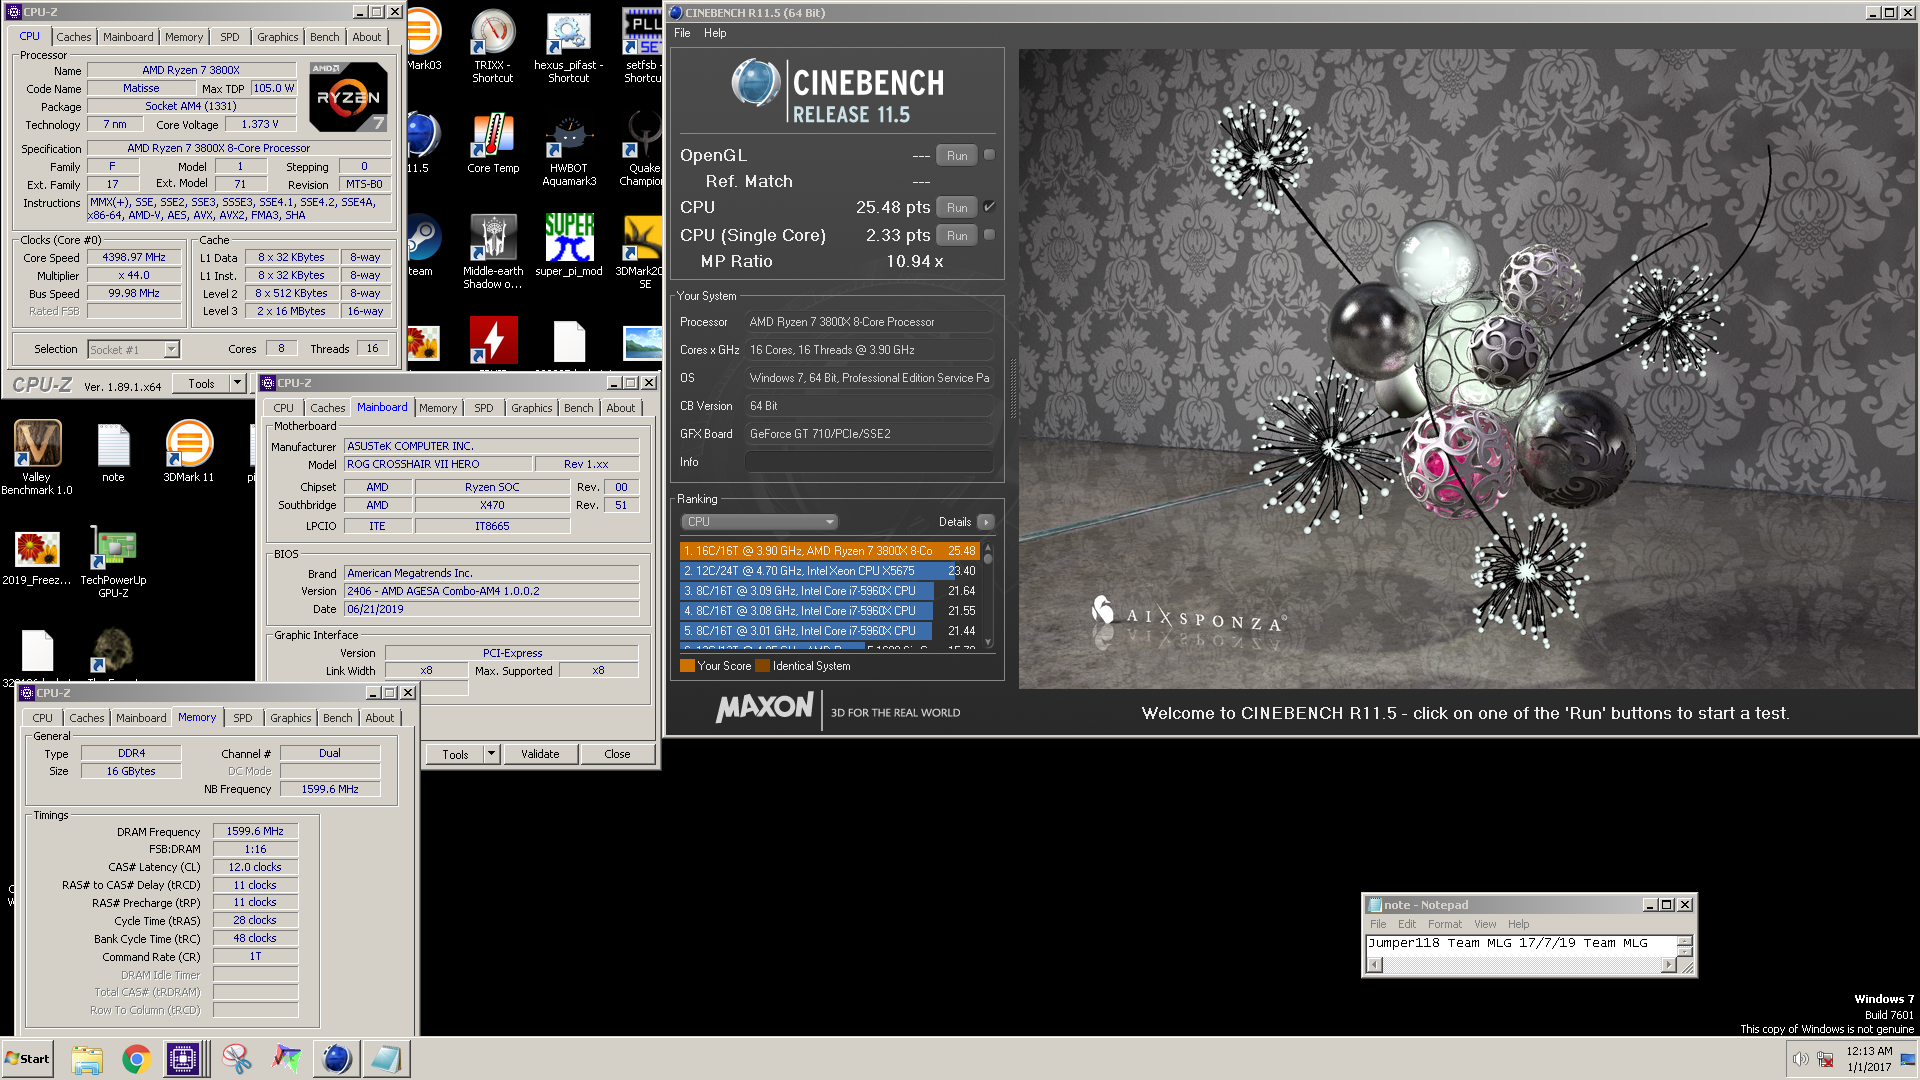Switch to Notepad taskbar icon
The width and height of the screenshot is (1920, 1080).
pyautogui.click(x=386, y=1059)
